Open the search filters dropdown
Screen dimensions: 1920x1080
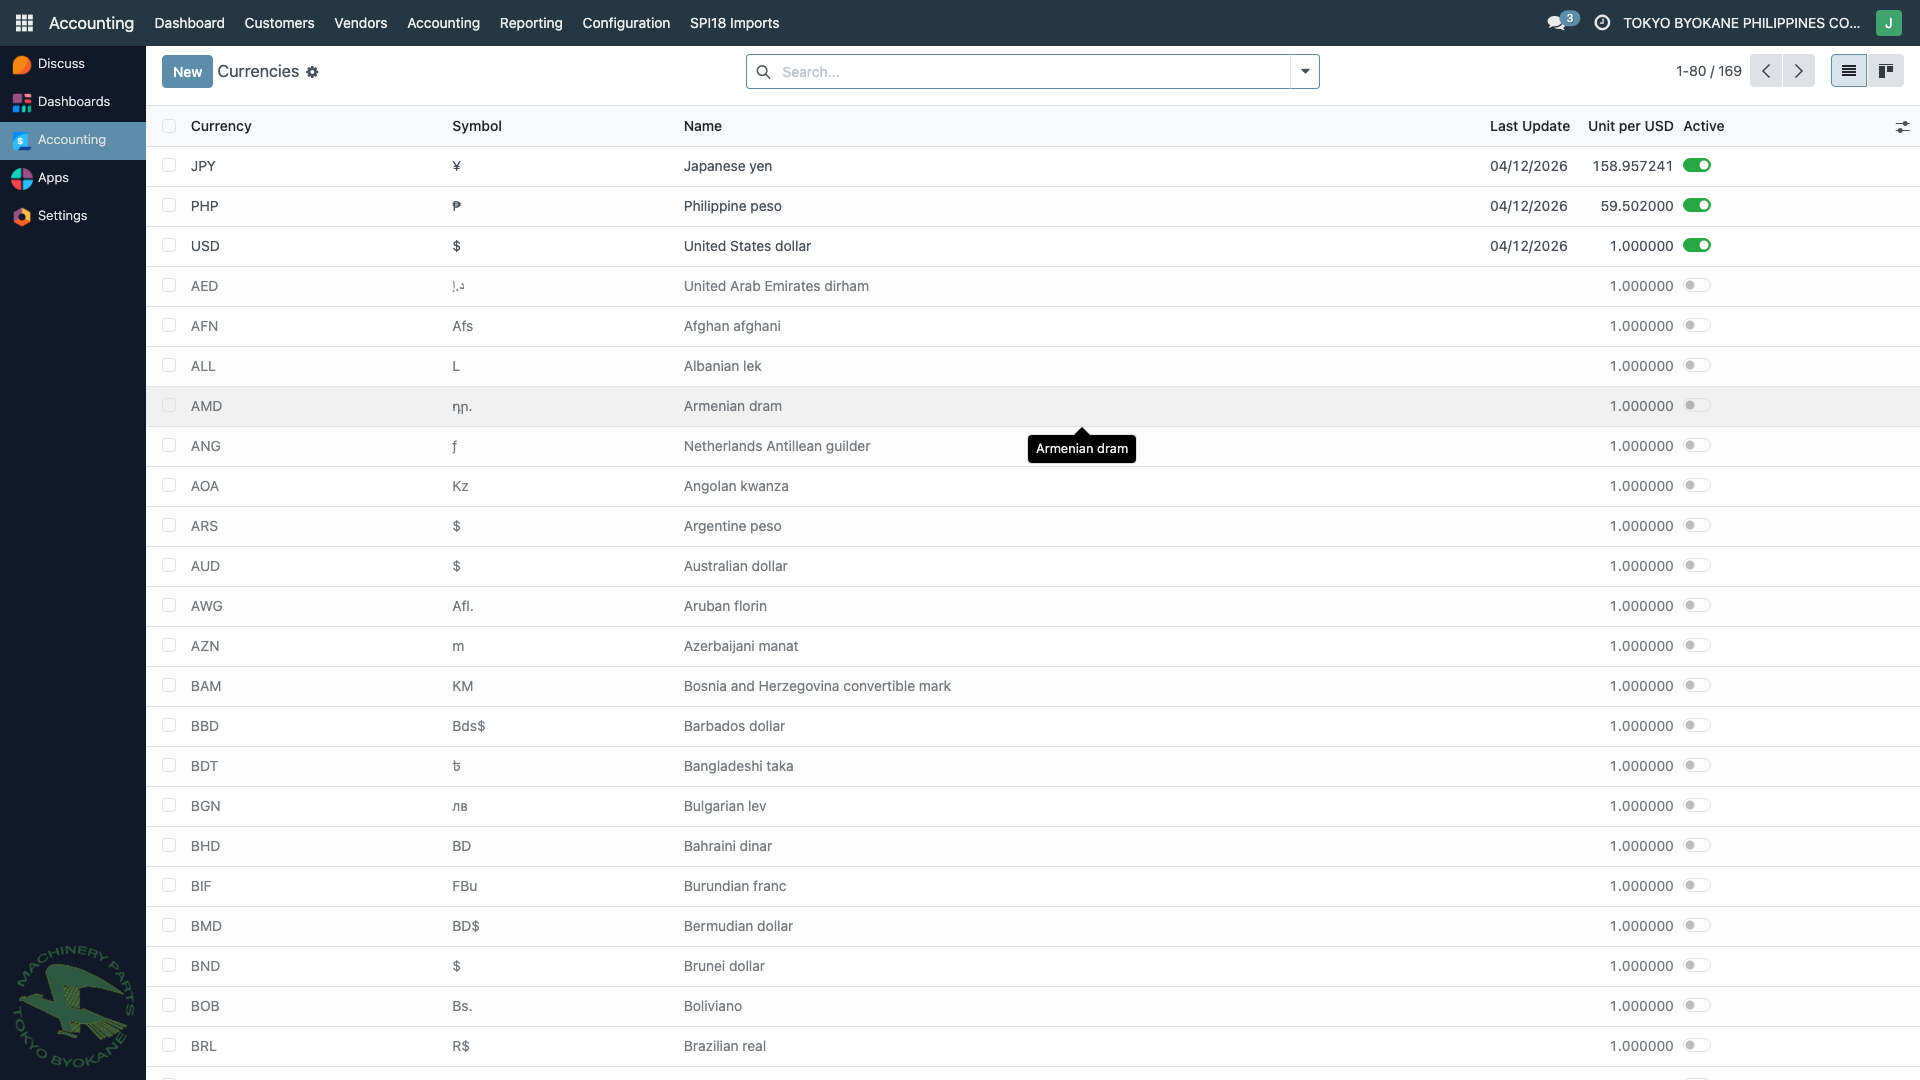pos(1305,71)
